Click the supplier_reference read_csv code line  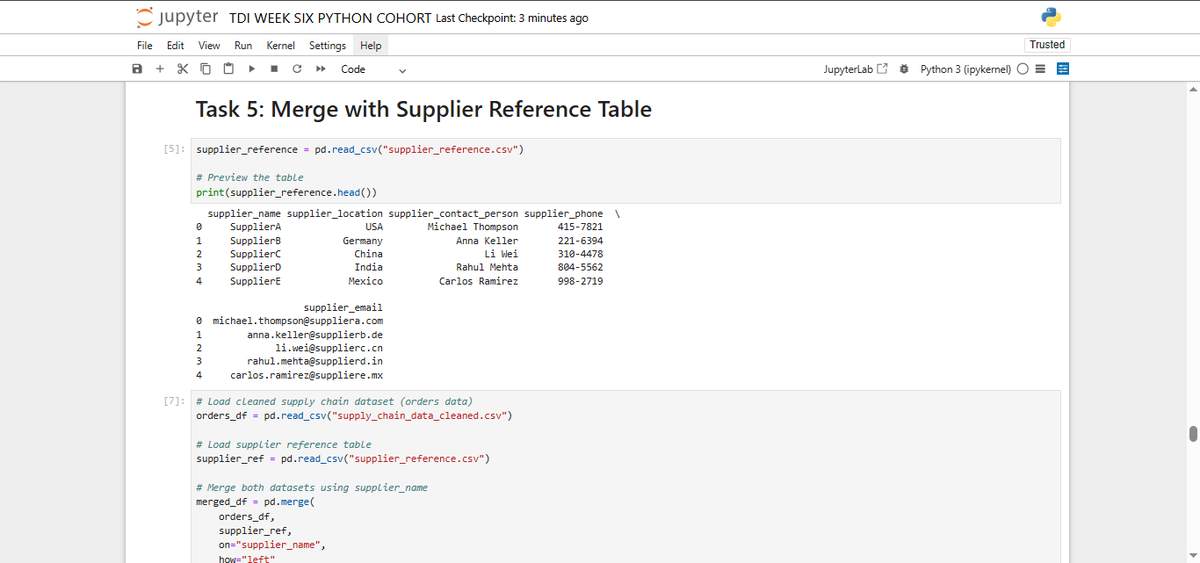(x=360, y=149)
